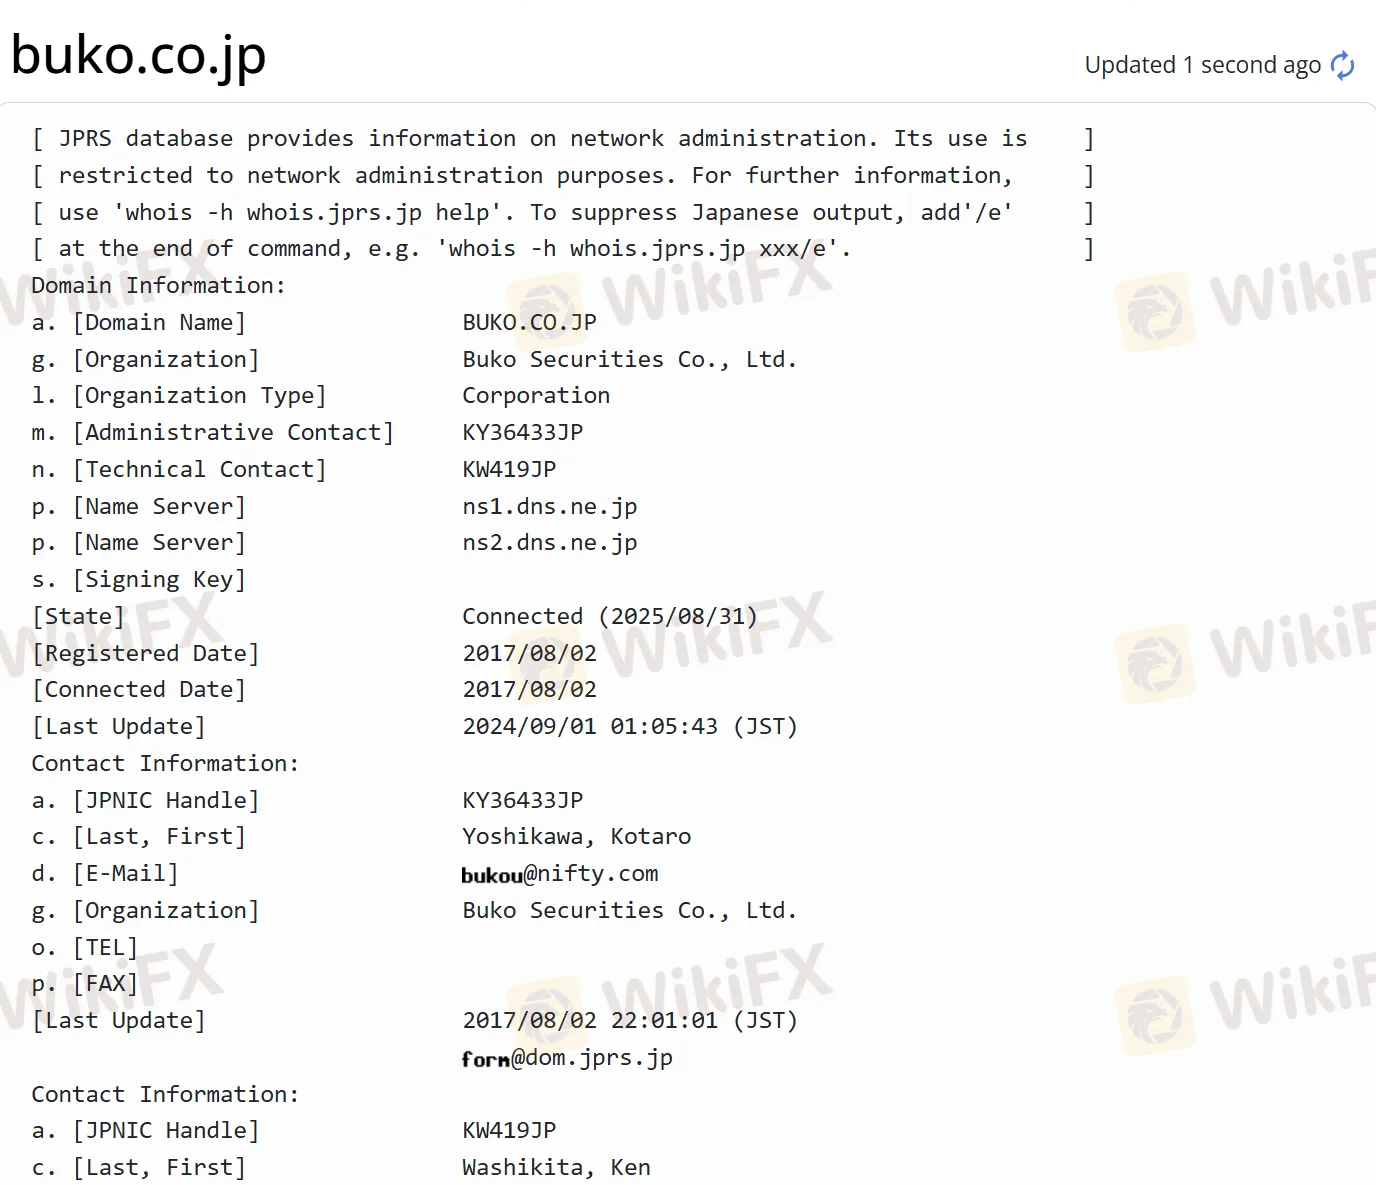1376x1185 pixels.
Task: Select Technical Contact value KW419JP
Action: pyautogui.click(x=509, y=469)
